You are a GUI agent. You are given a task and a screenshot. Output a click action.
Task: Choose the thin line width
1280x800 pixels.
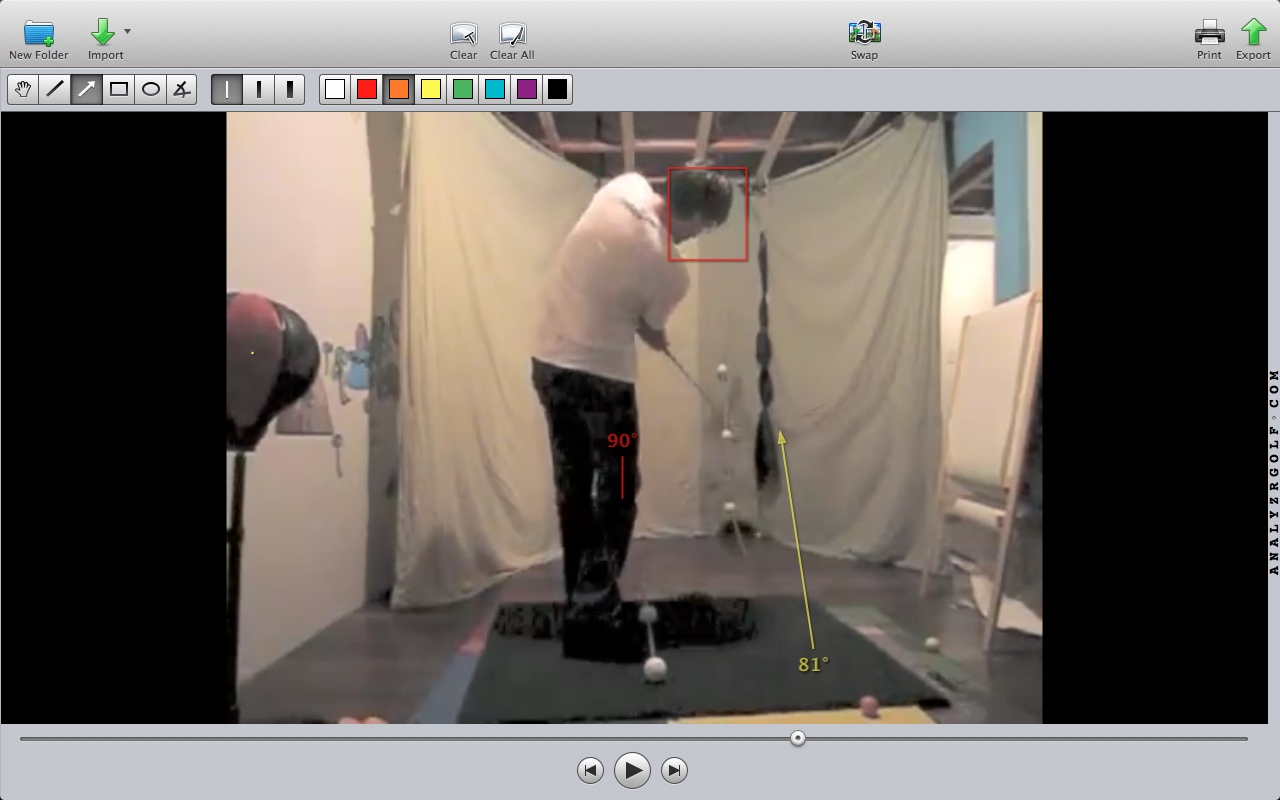227,89
